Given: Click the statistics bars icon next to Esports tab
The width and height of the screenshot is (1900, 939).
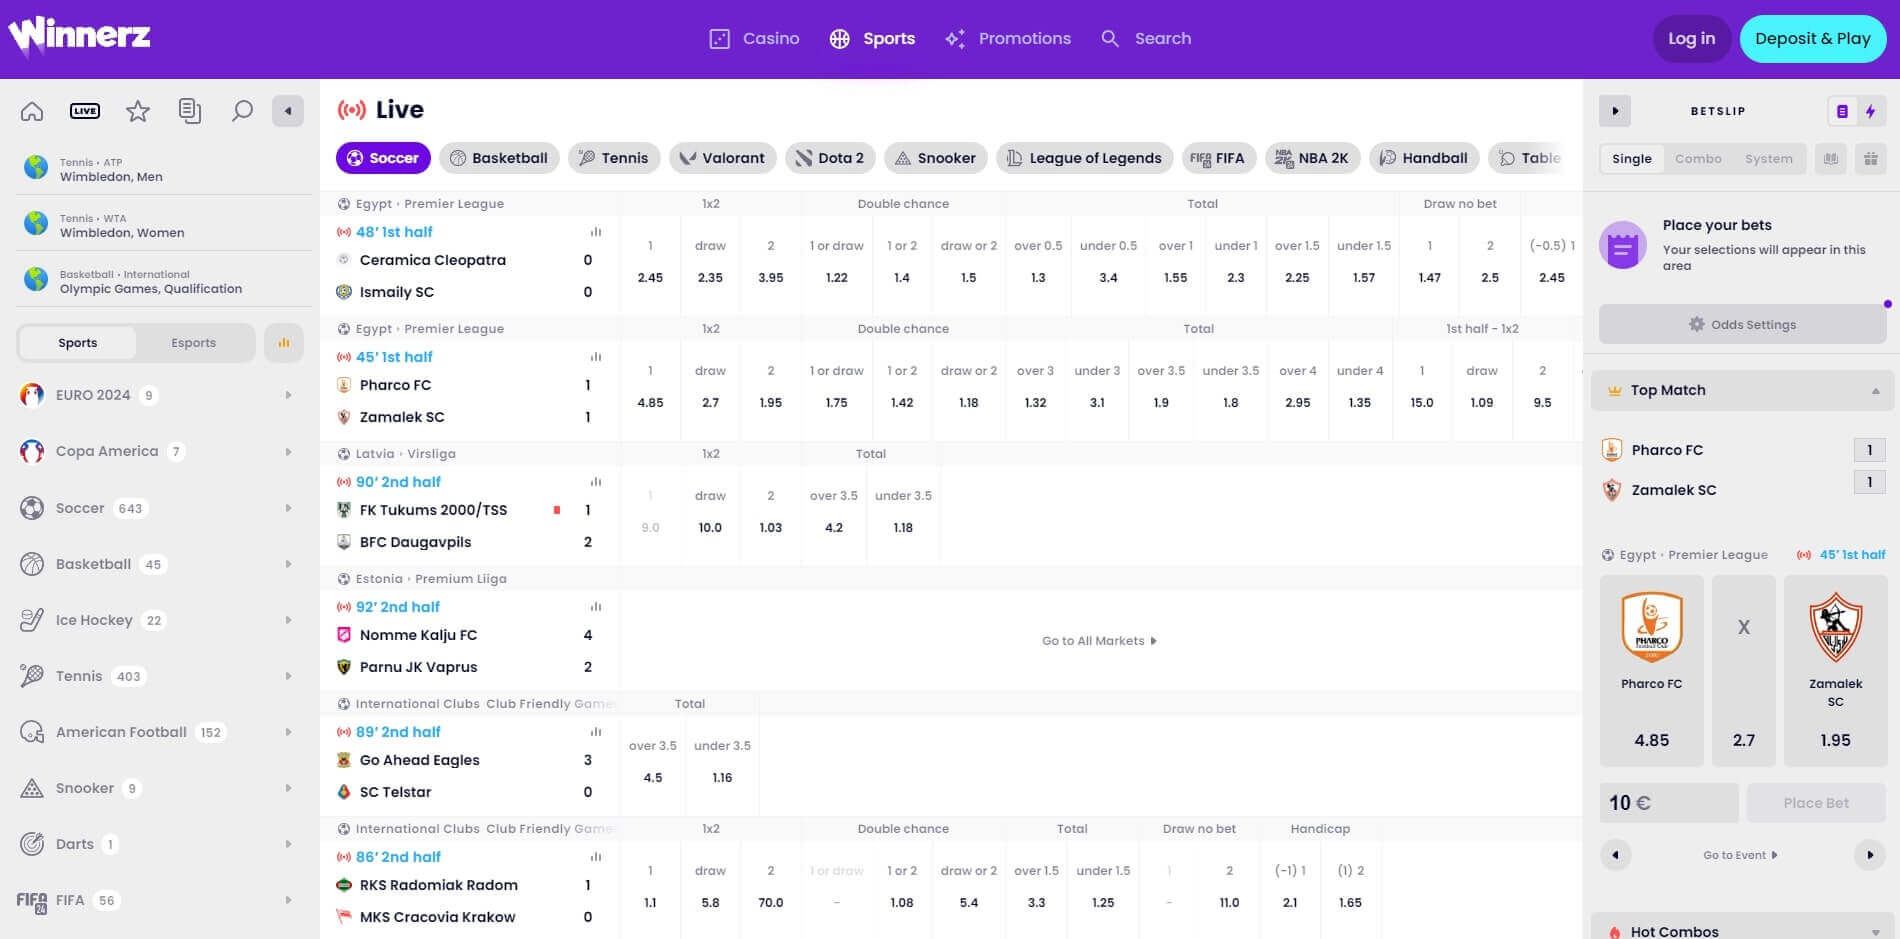Looking at the screenshot, I should click(x=283, y=342).
